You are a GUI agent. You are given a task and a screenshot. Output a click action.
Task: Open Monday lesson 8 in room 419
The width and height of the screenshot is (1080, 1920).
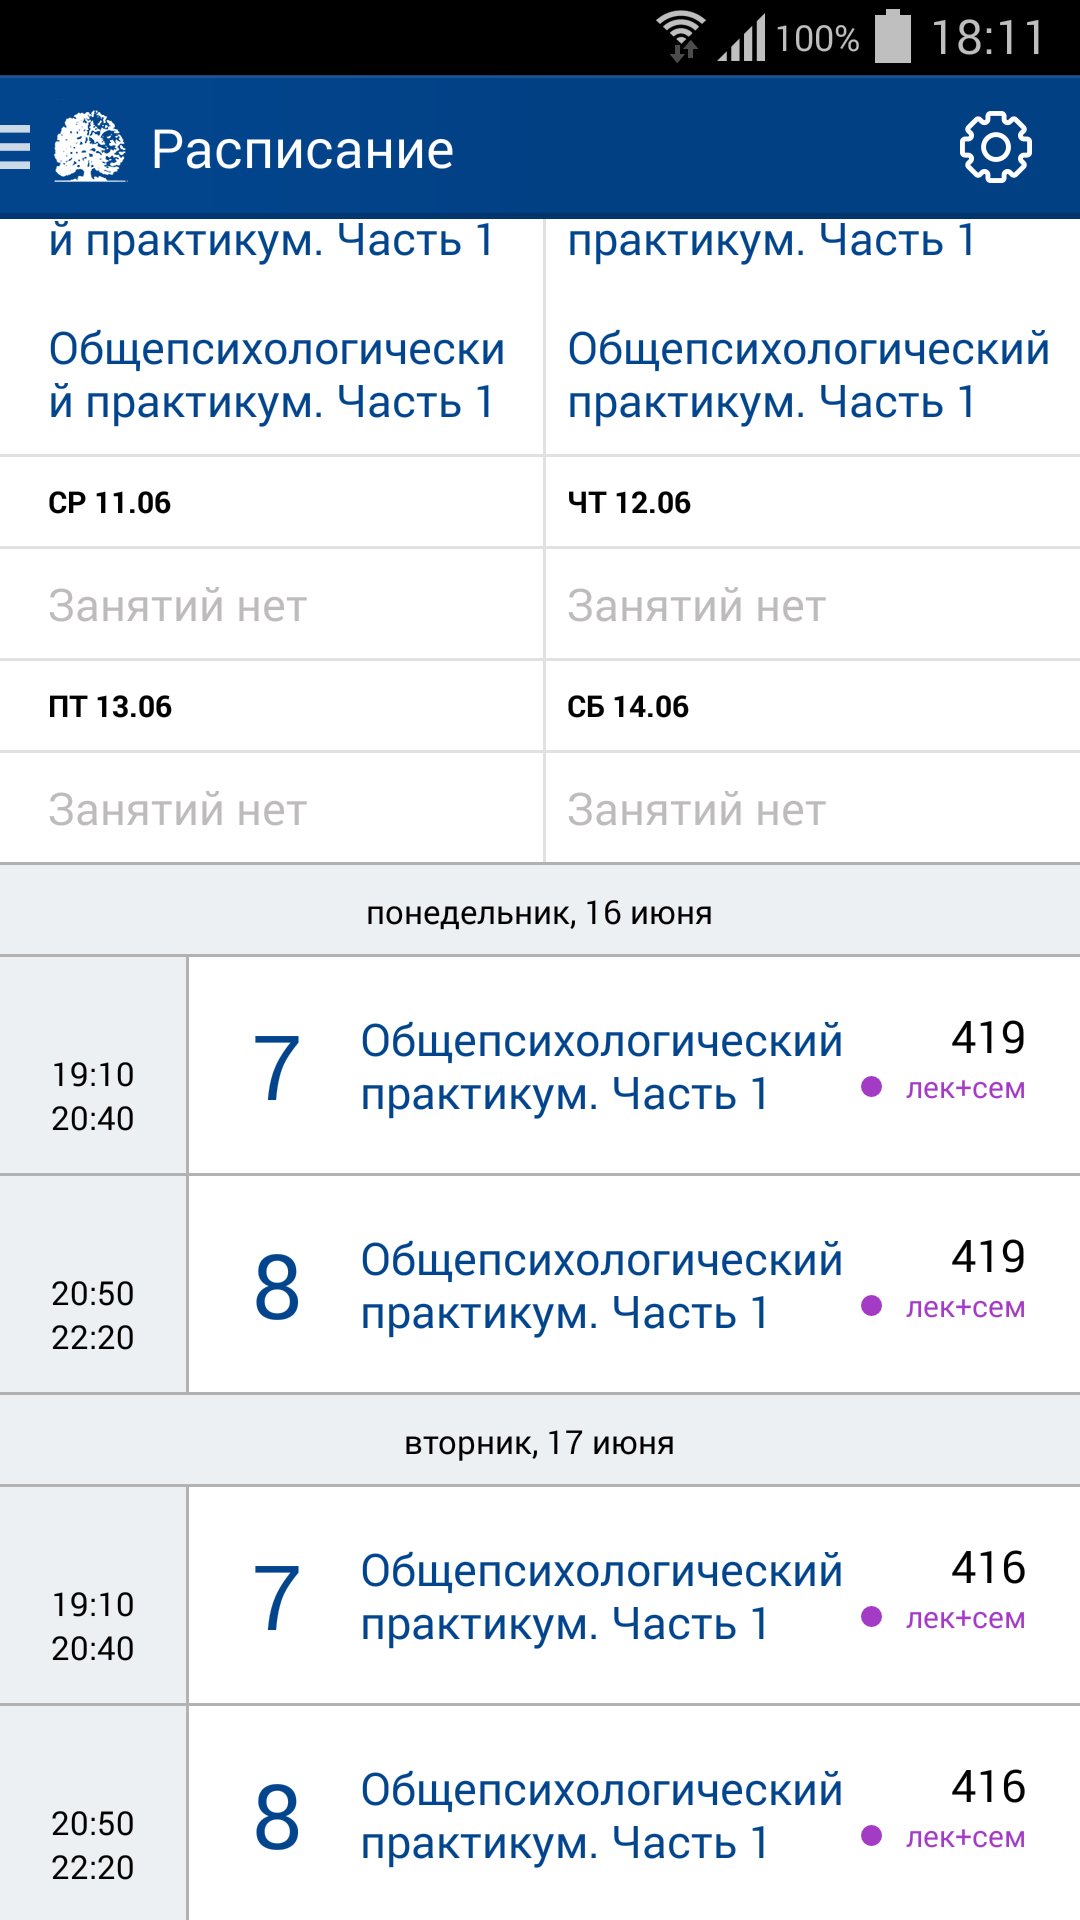tap(634, 1285)
